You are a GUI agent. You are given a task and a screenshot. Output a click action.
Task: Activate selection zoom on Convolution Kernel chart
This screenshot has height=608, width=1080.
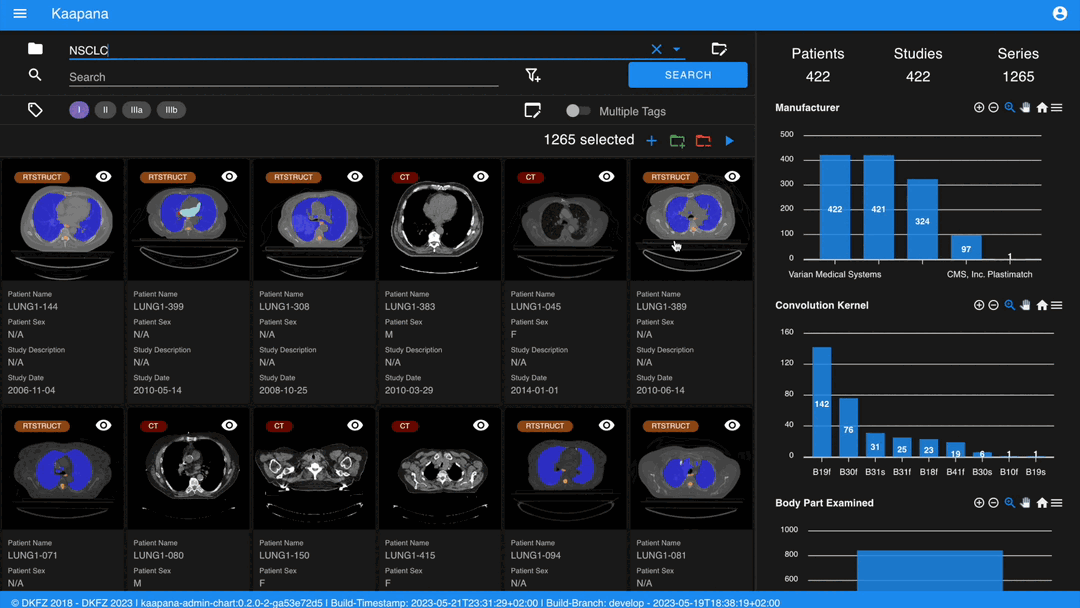pos(1010,305)
